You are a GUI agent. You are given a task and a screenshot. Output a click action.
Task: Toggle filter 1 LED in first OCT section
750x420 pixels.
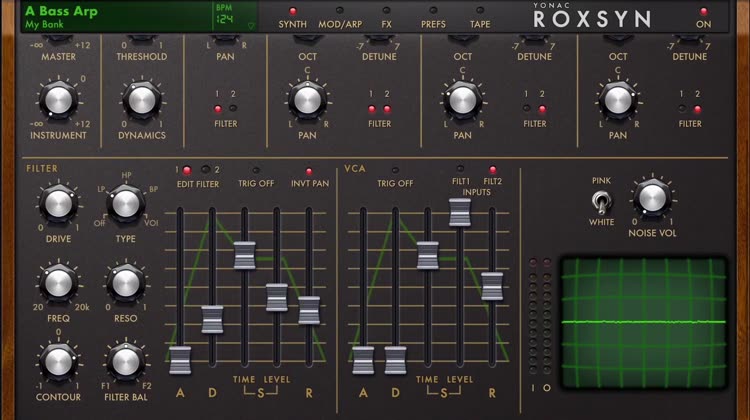372,109
